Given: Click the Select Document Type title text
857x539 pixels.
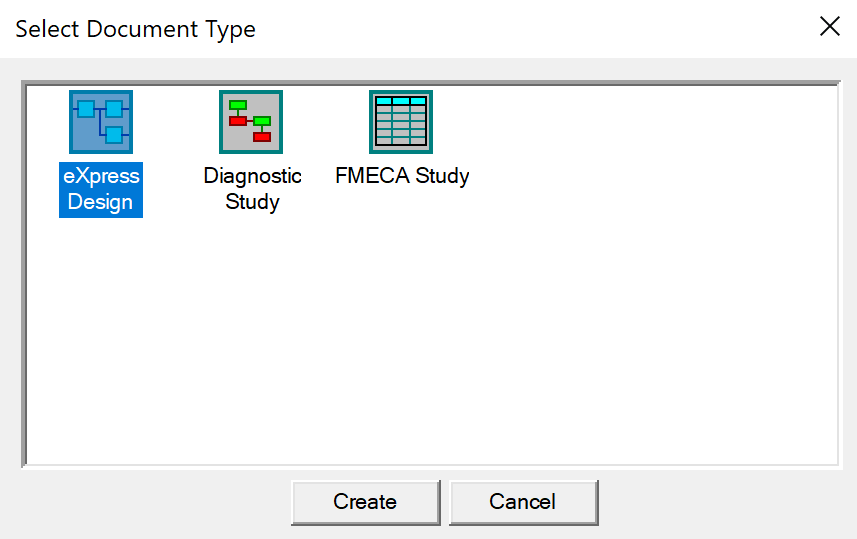Looking at the screenshot, I should point(136,29).
